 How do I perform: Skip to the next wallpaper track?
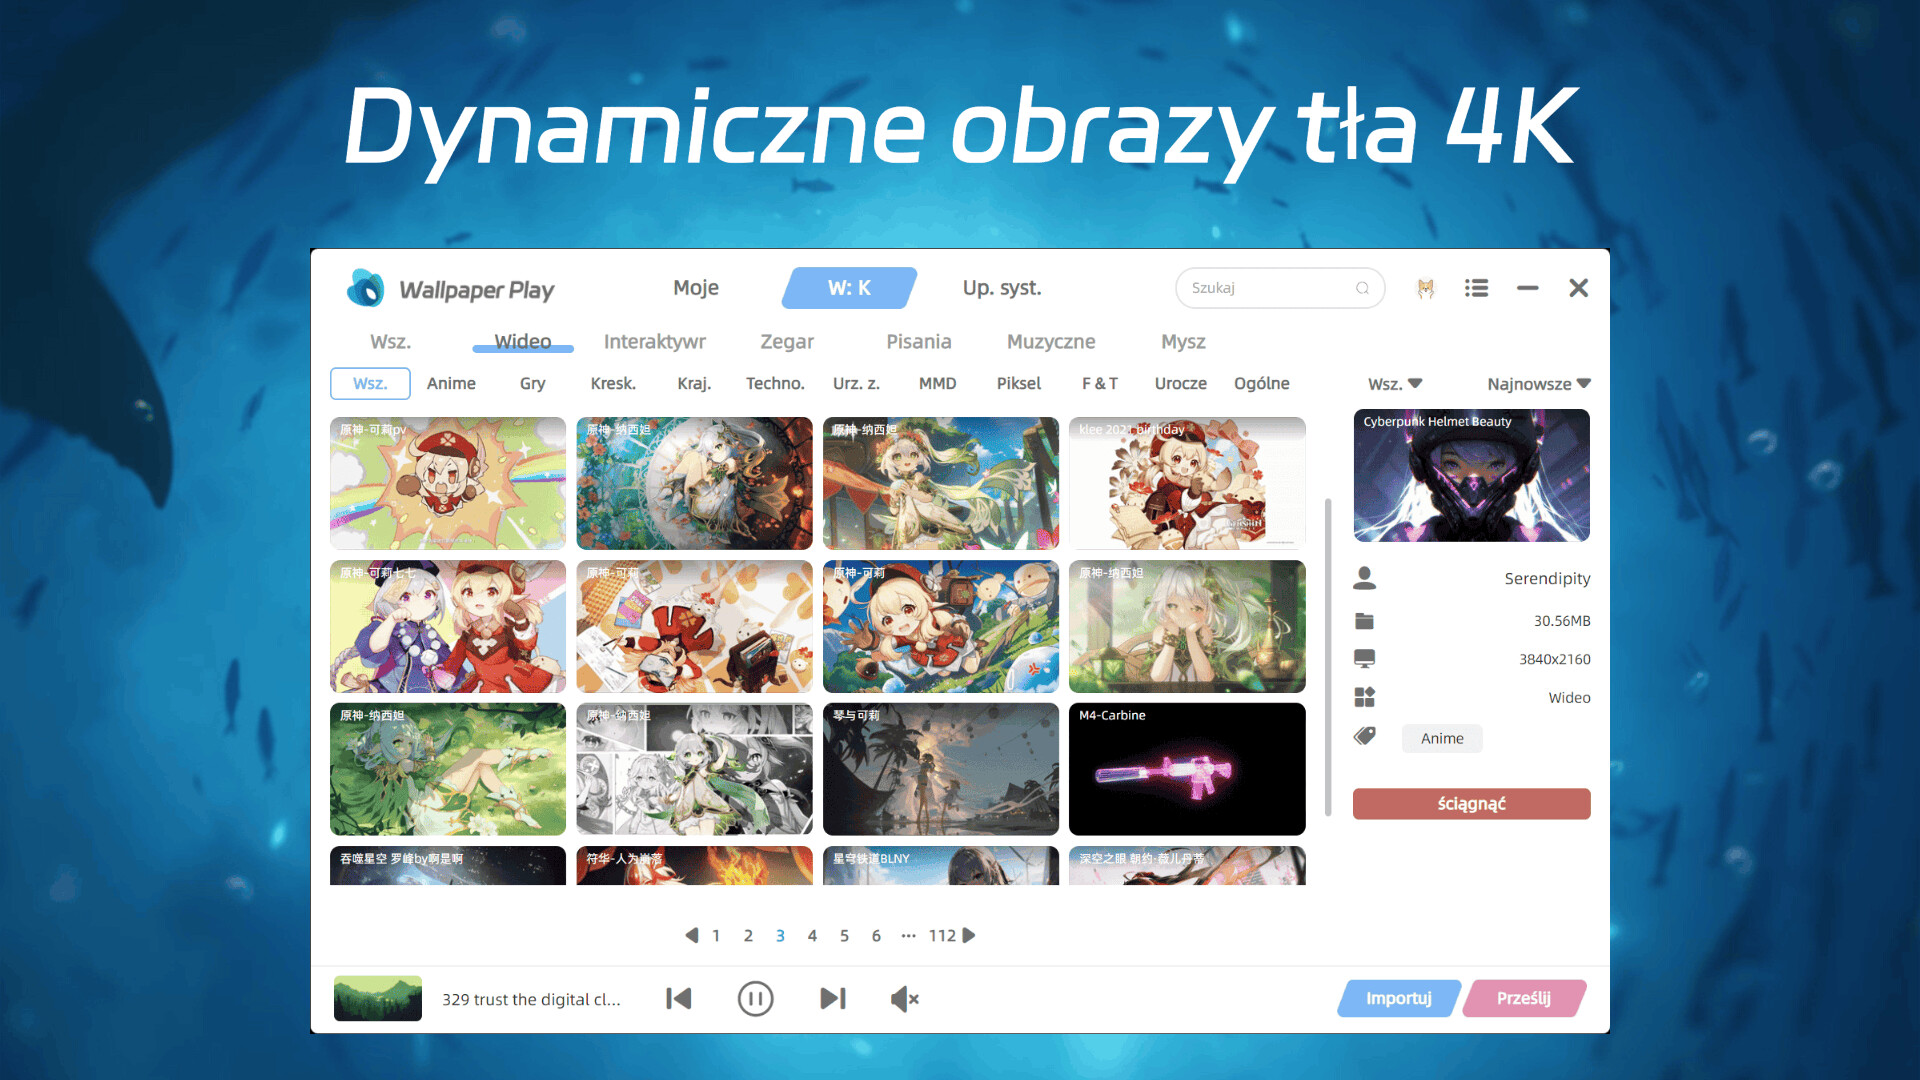tap(832, 998)
